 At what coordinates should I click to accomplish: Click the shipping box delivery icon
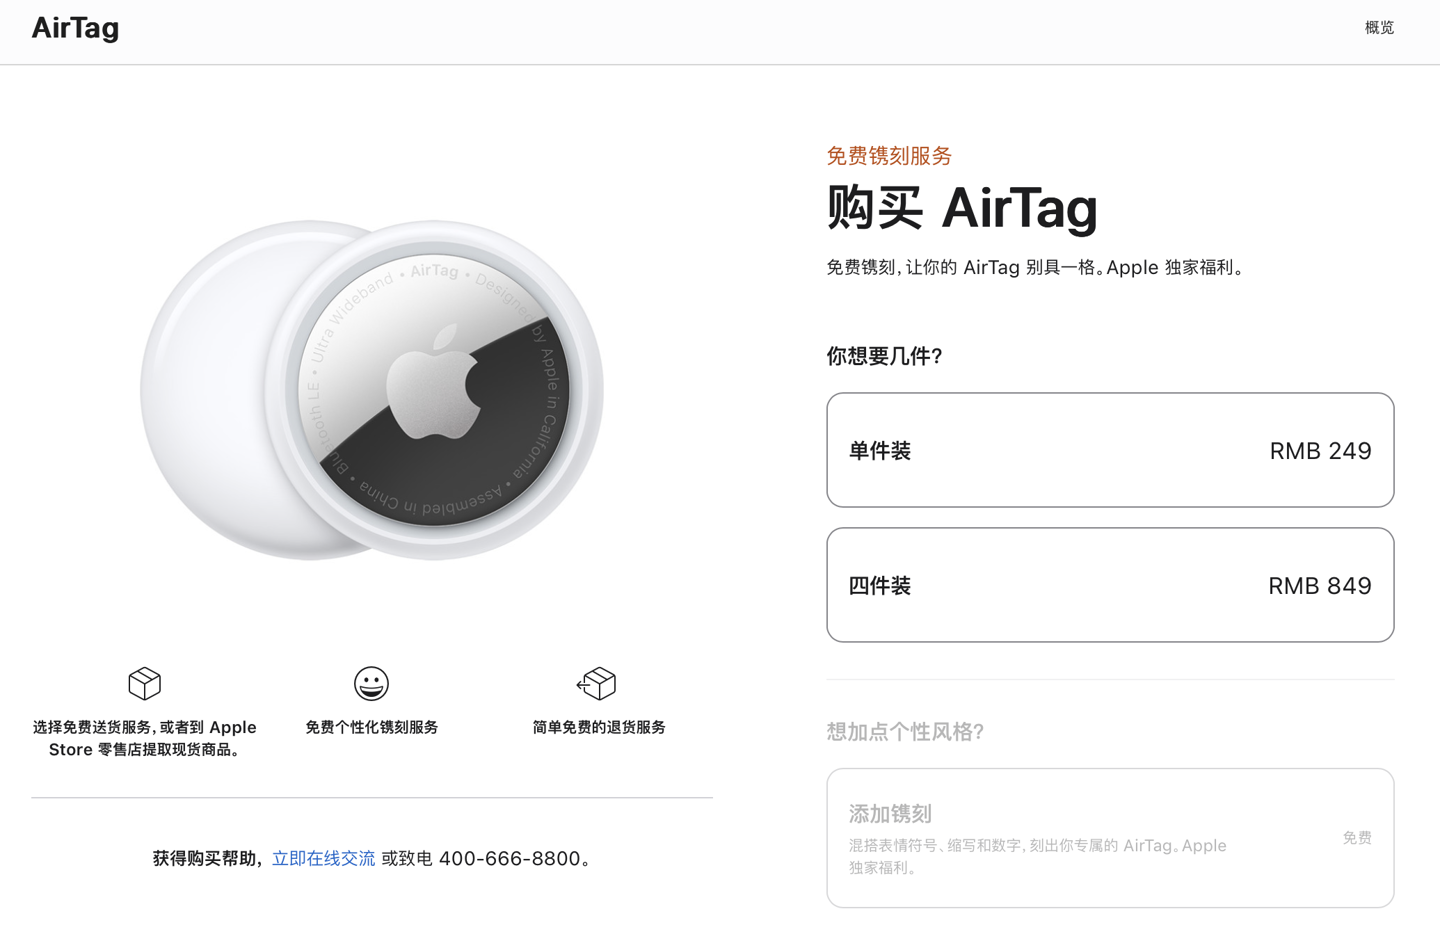pyautogui.click(x=145, y=684)
